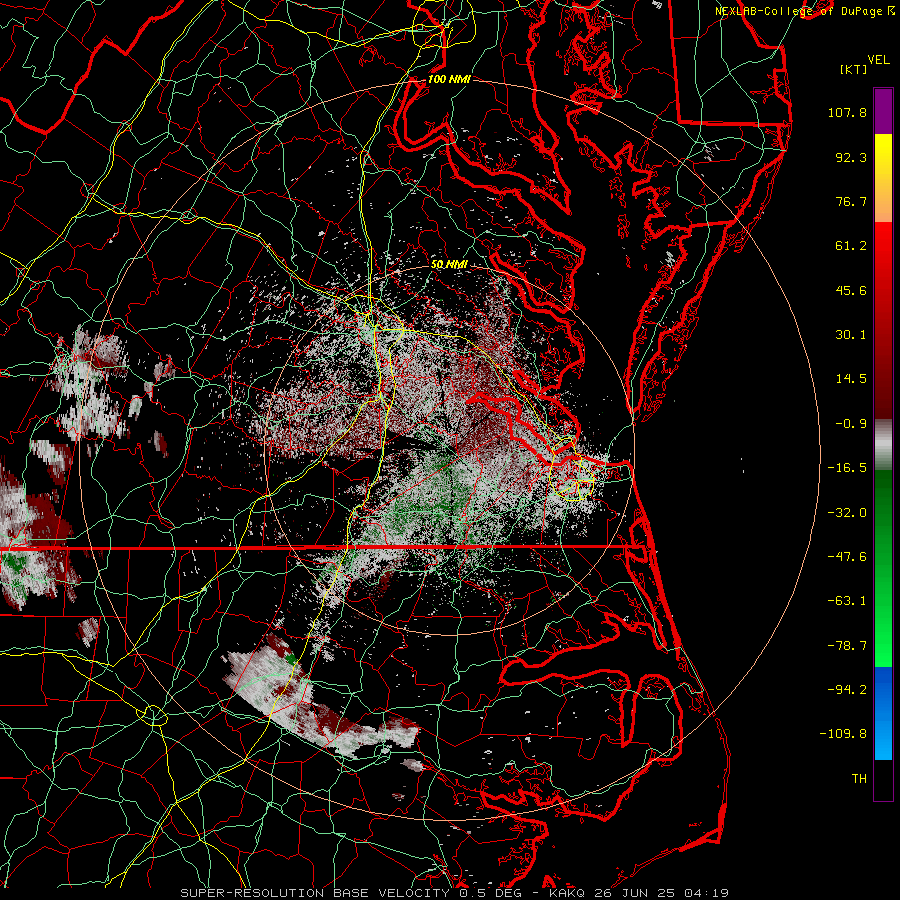Viewport: 900px width, 900px height.
Task: Select the -78.7 legend value
Action: click(x=847, y=646)
